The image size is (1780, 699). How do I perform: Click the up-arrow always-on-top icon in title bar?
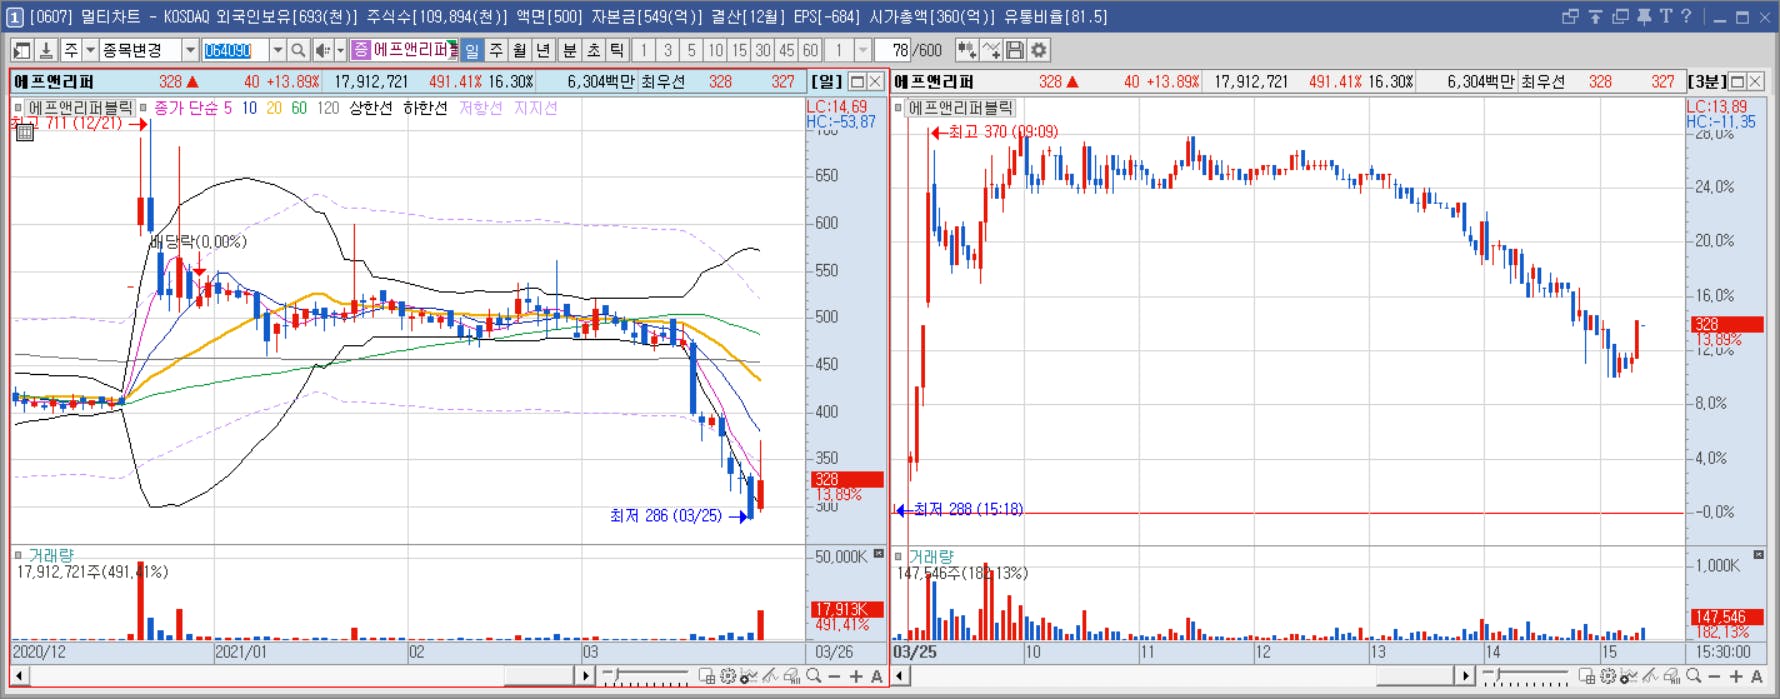tap(1595, 17)
